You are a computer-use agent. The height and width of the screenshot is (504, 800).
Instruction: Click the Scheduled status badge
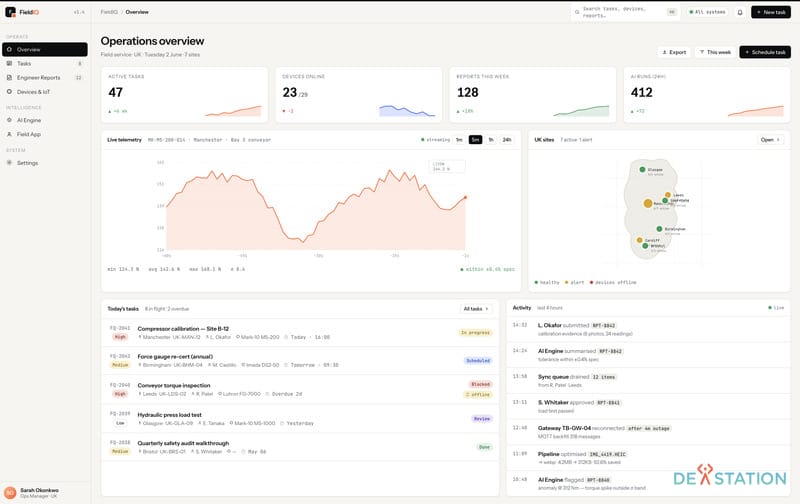click(478, 361)
